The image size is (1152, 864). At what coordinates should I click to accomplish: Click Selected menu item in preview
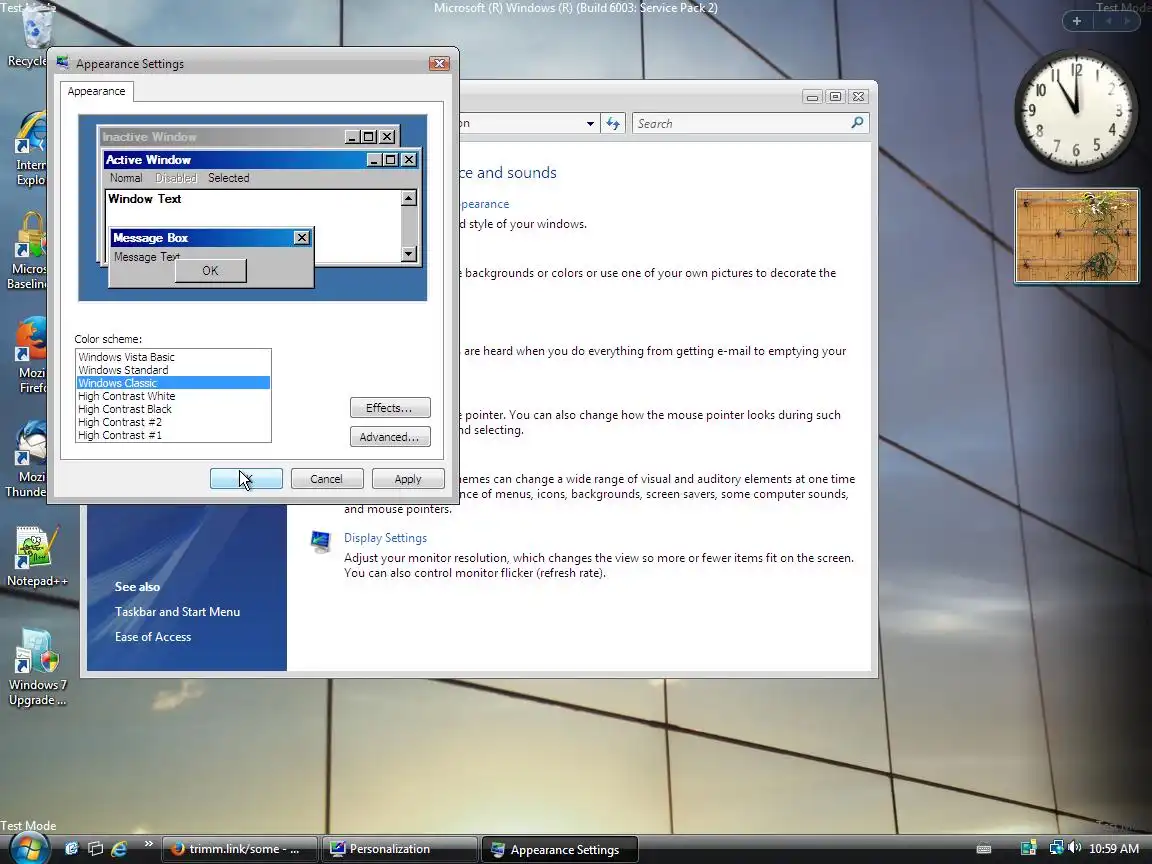pyautogui.click(x=228, y=178)
